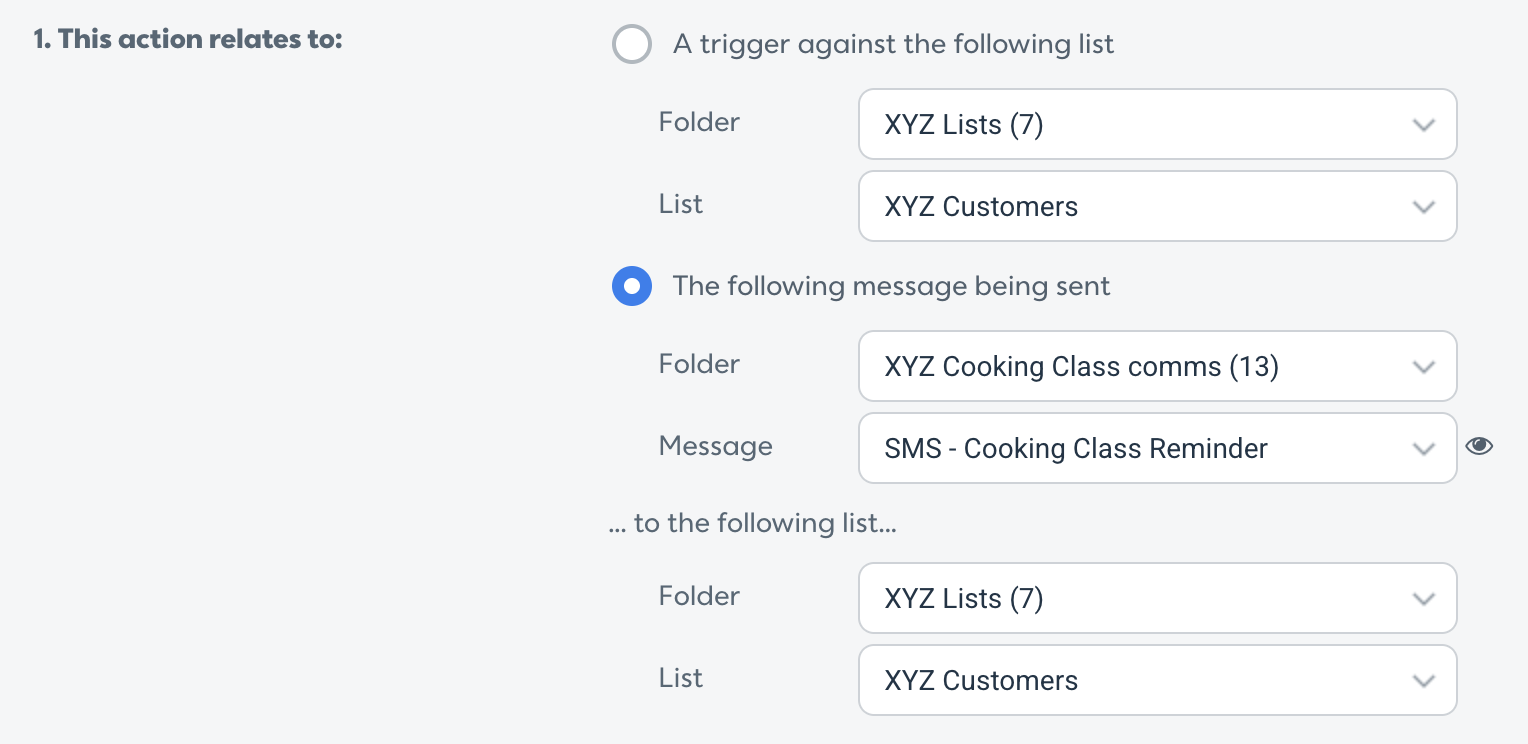
Task: Expand chevron on the topmost XYZ Customers field
Action: (1423, 207)
